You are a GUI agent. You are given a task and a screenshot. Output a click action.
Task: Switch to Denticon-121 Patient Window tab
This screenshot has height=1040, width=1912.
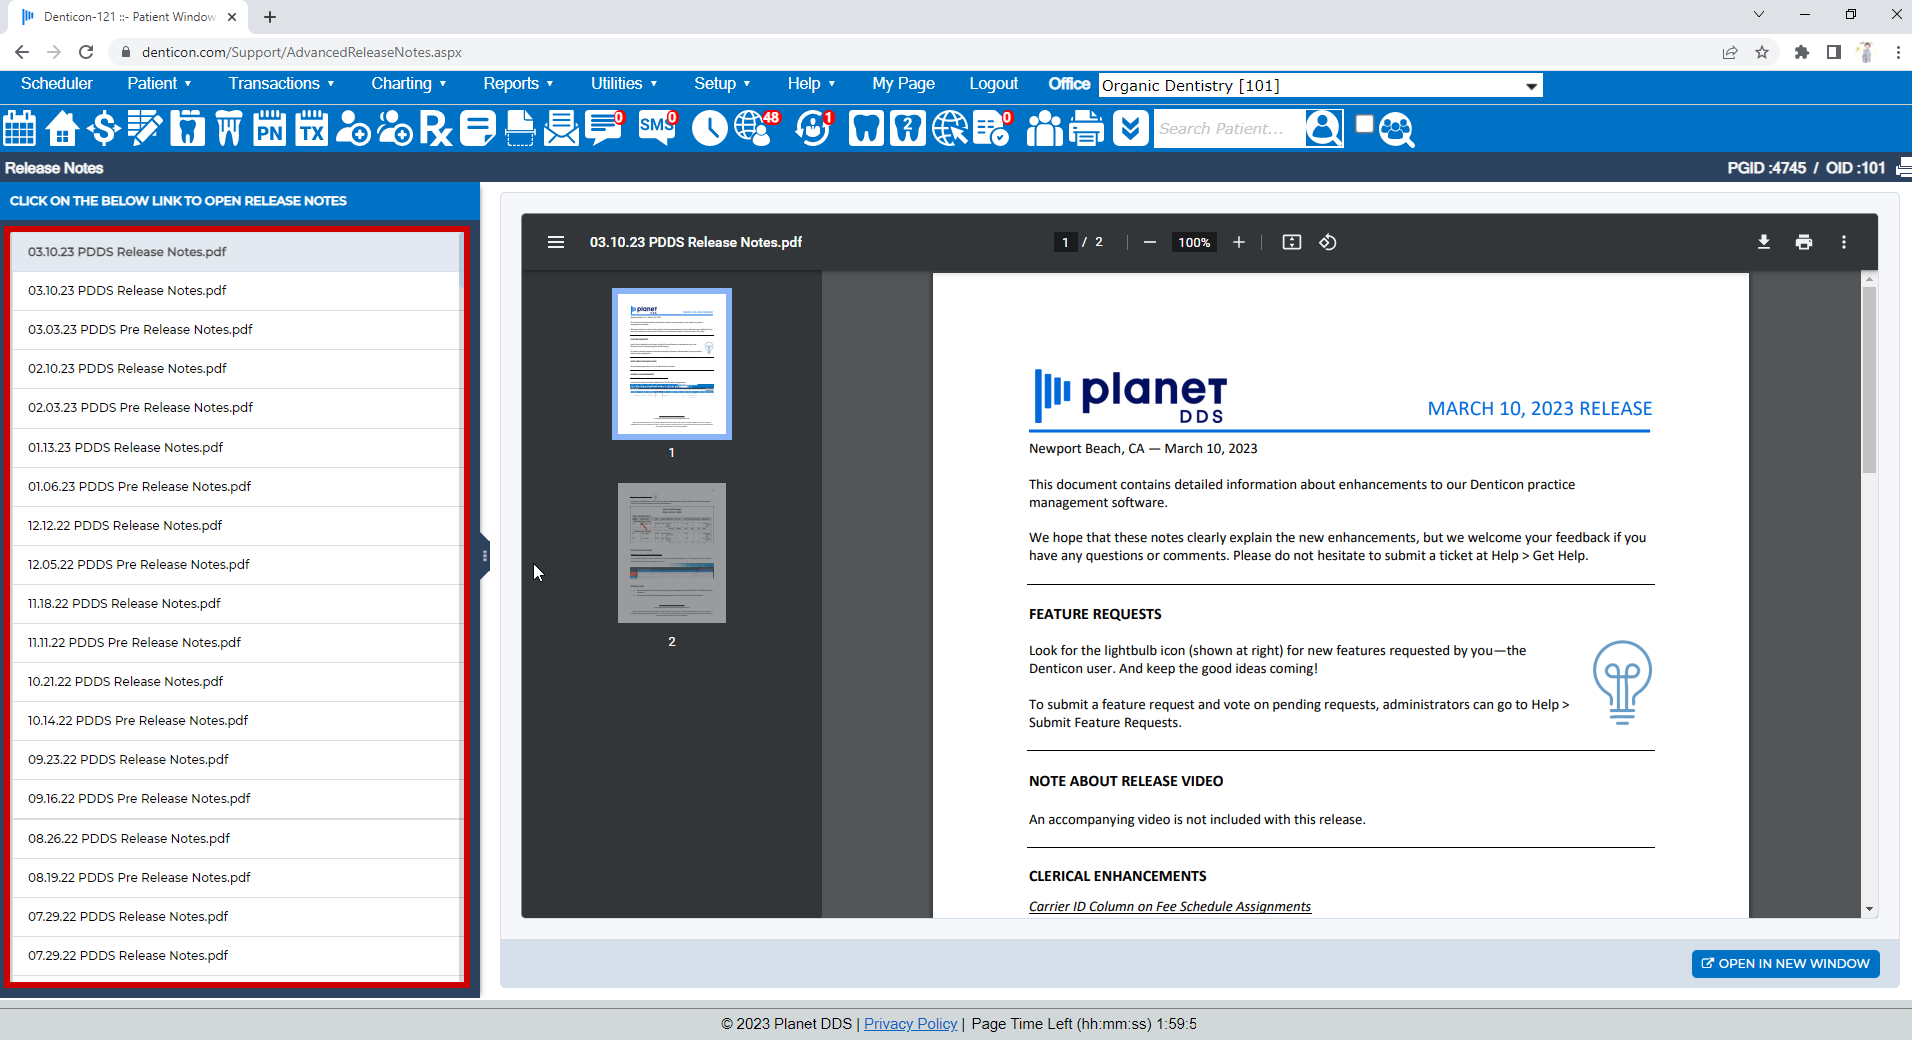(x=130, y=17)
